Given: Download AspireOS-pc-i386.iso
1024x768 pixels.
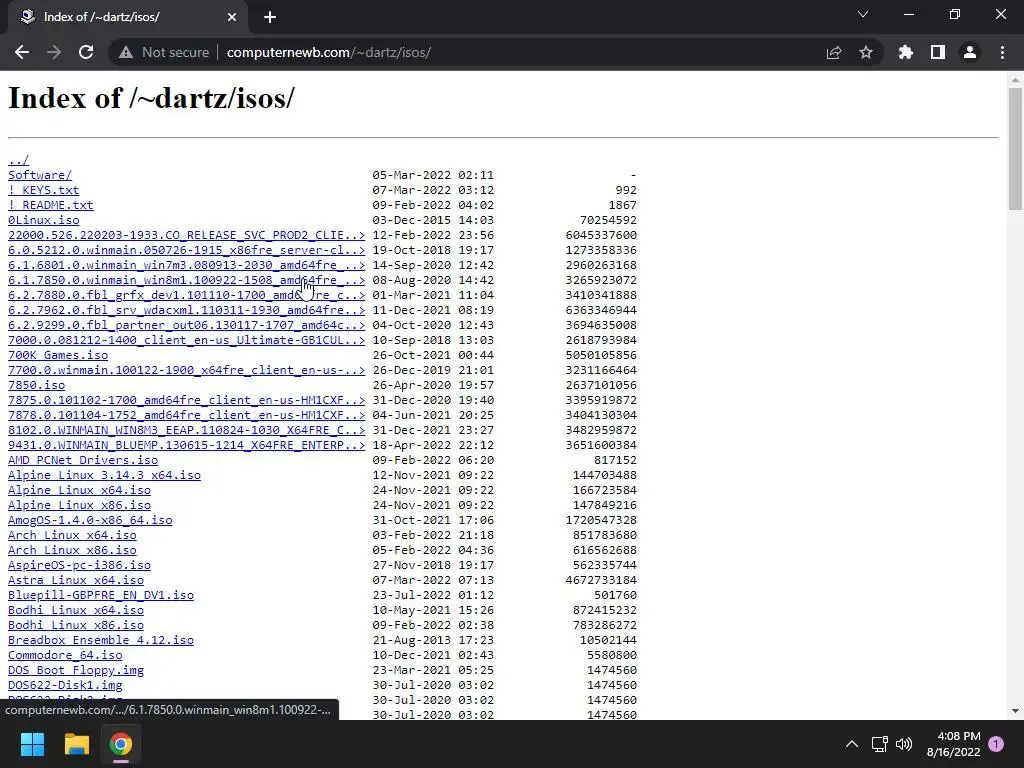Looking at the screenshot, I should click(79, 566).
